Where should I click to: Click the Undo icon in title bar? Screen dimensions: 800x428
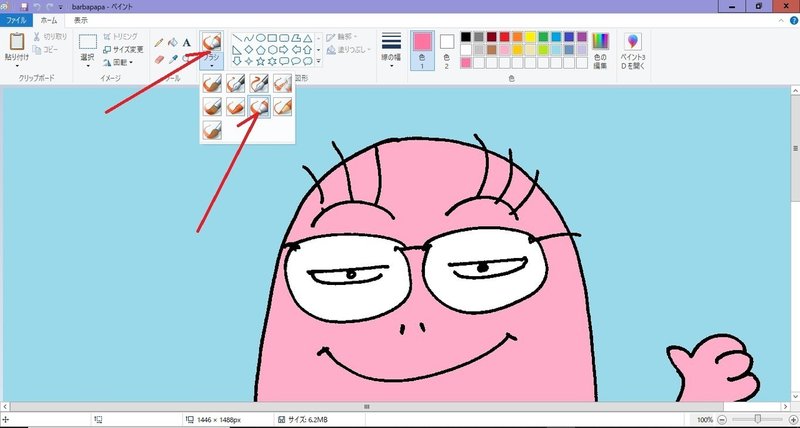click(36, 7)
